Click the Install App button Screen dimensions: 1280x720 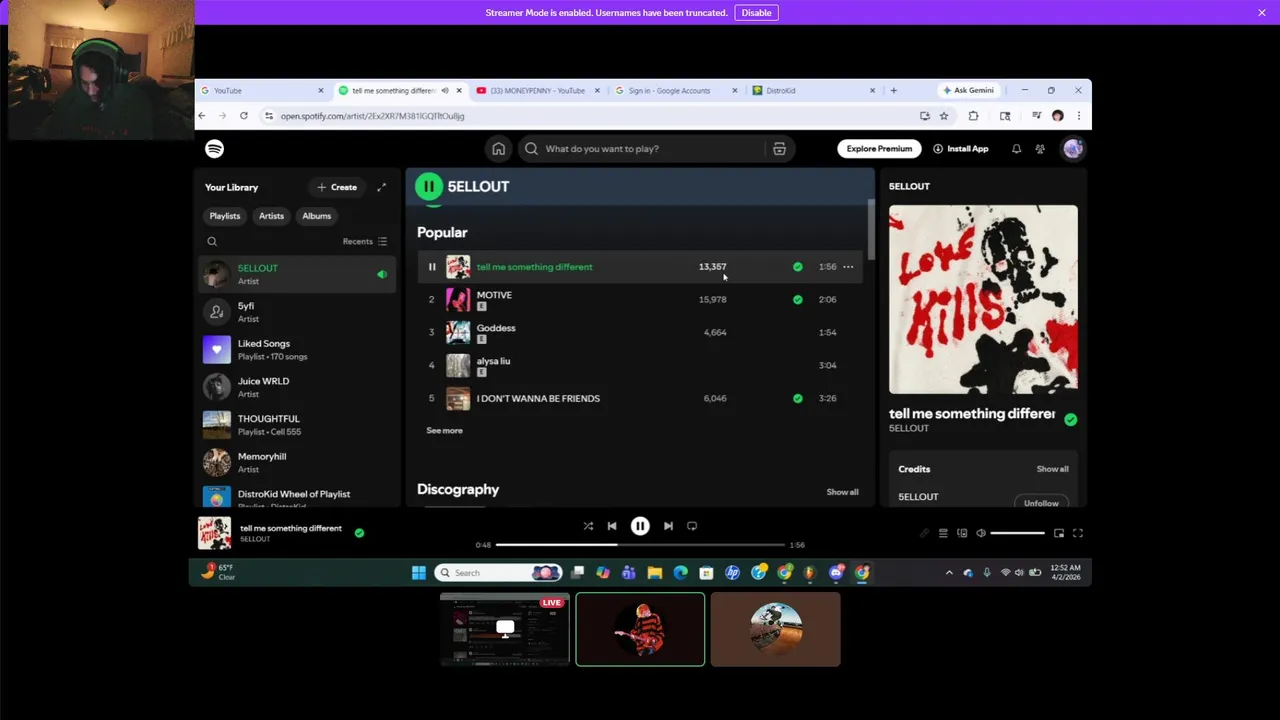pyautogui.click(x=961, y=149)
